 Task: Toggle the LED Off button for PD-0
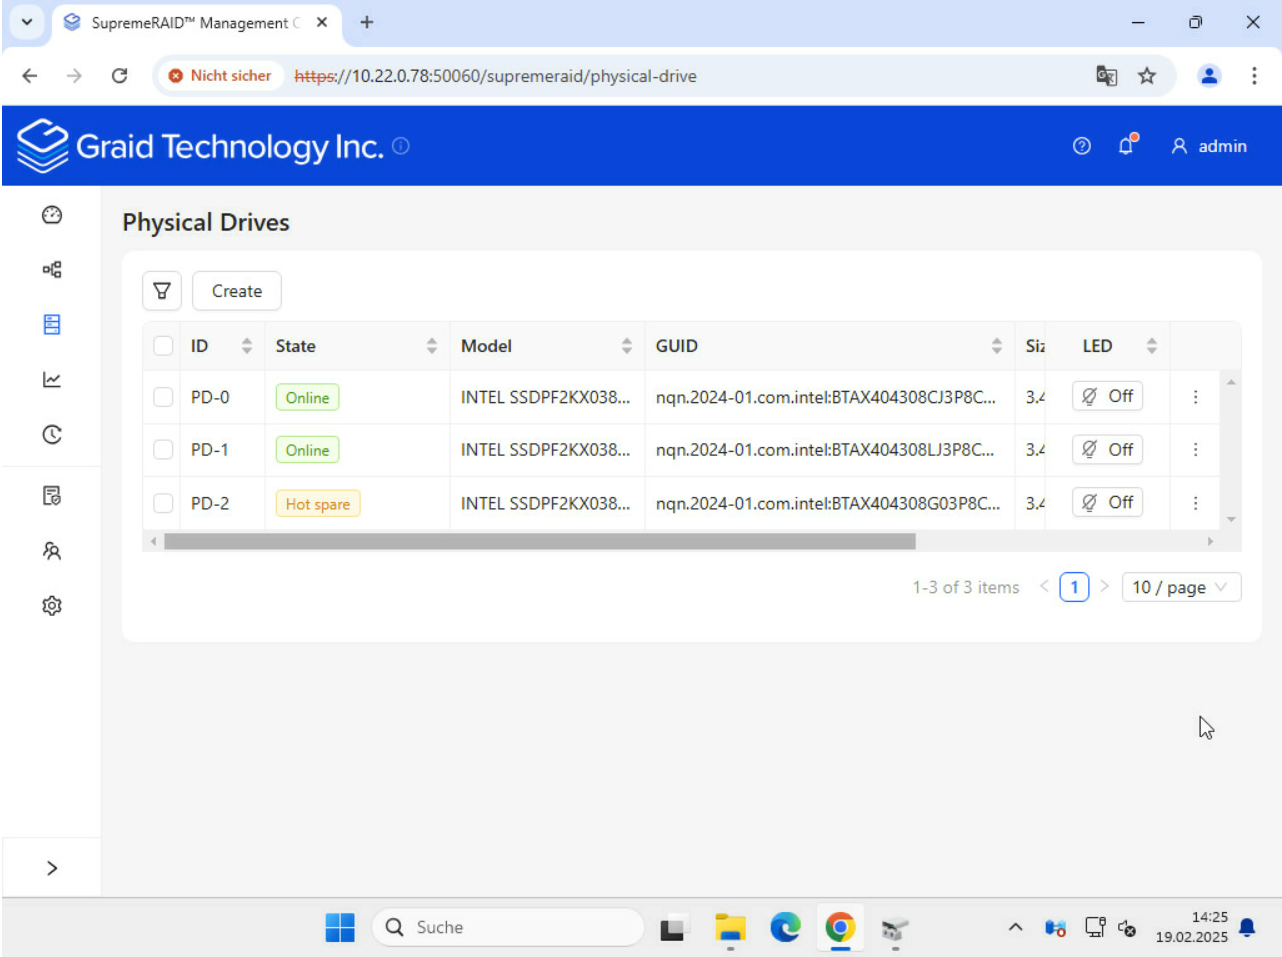click(1107, 396)
